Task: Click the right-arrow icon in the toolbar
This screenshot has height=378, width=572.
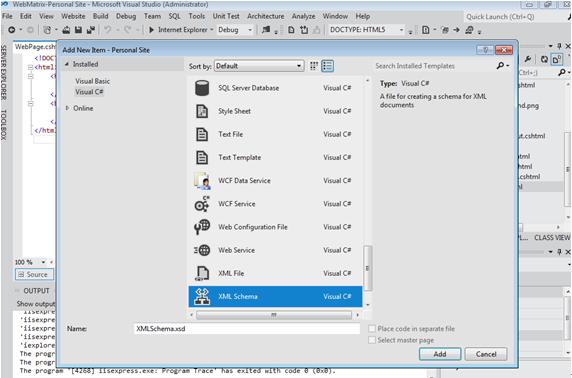Action: (456, 30)
